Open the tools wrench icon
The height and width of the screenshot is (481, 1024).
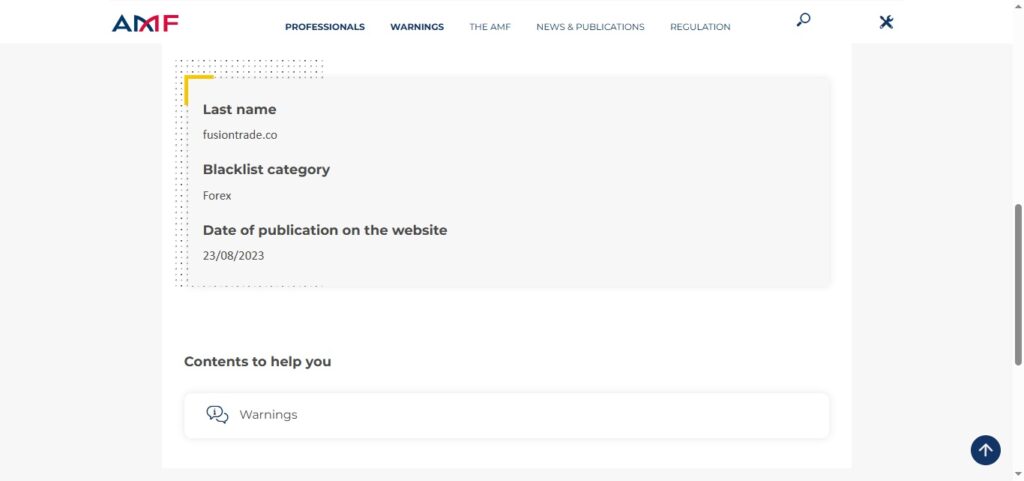point(886,22)
